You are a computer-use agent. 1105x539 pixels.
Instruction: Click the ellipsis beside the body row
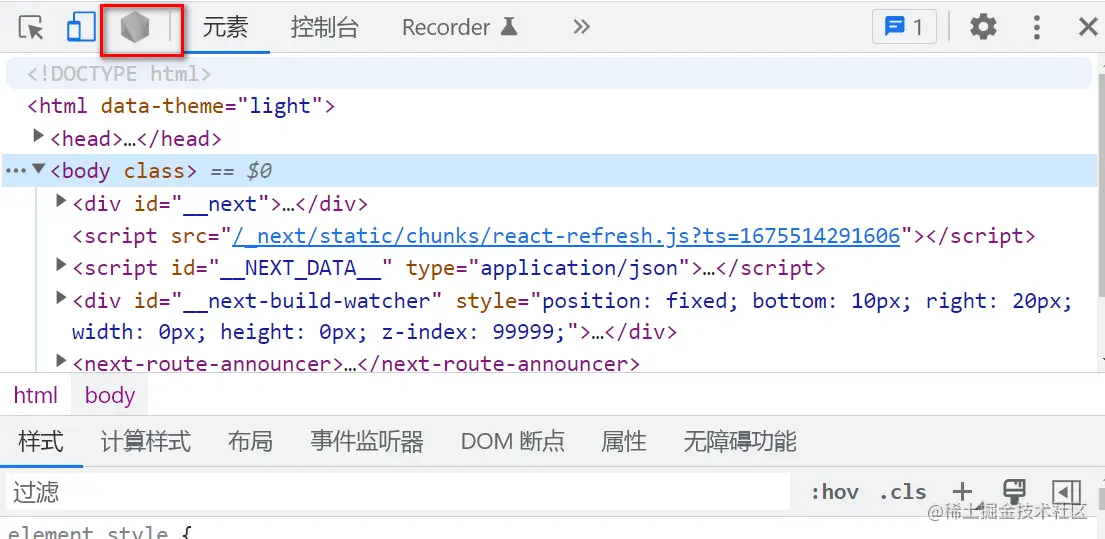(16, 171)
